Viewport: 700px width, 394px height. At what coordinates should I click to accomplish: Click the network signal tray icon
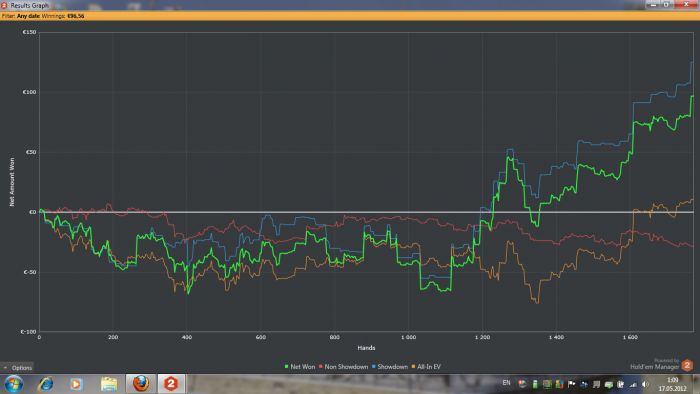[633, 384]
